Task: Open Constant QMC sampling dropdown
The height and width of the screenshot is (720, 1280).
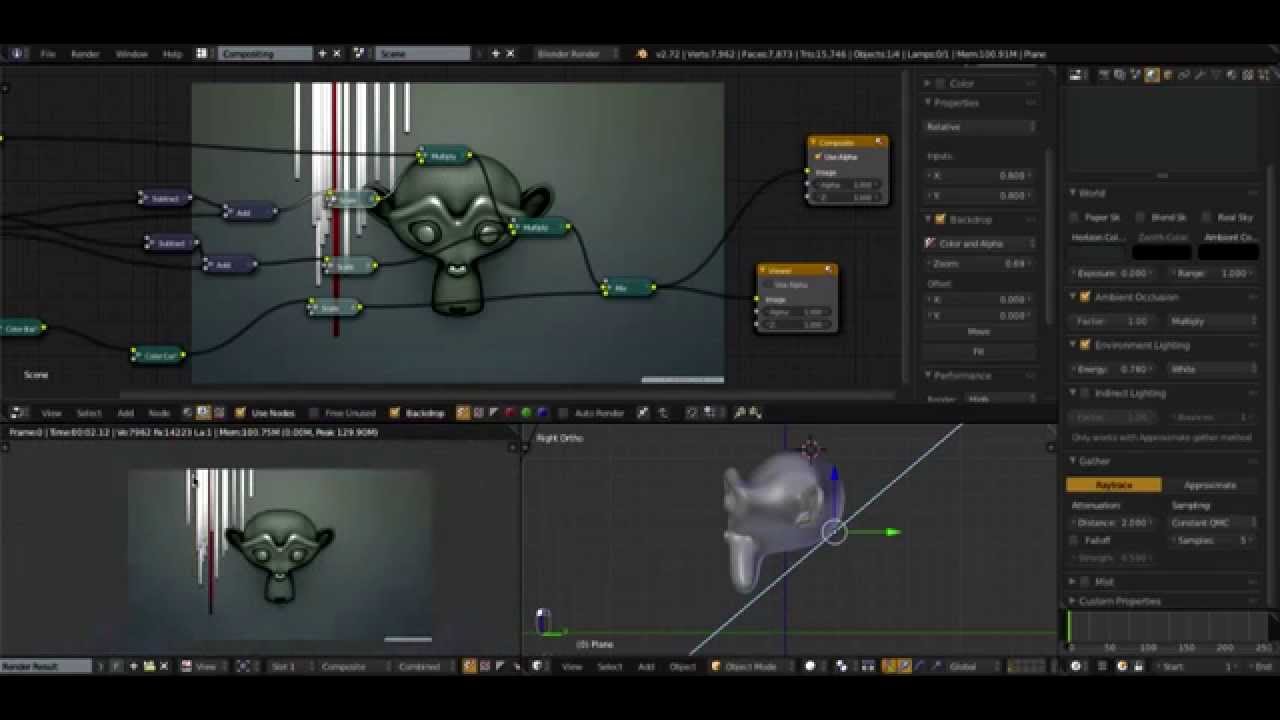Action: (x=1212, y=522)
